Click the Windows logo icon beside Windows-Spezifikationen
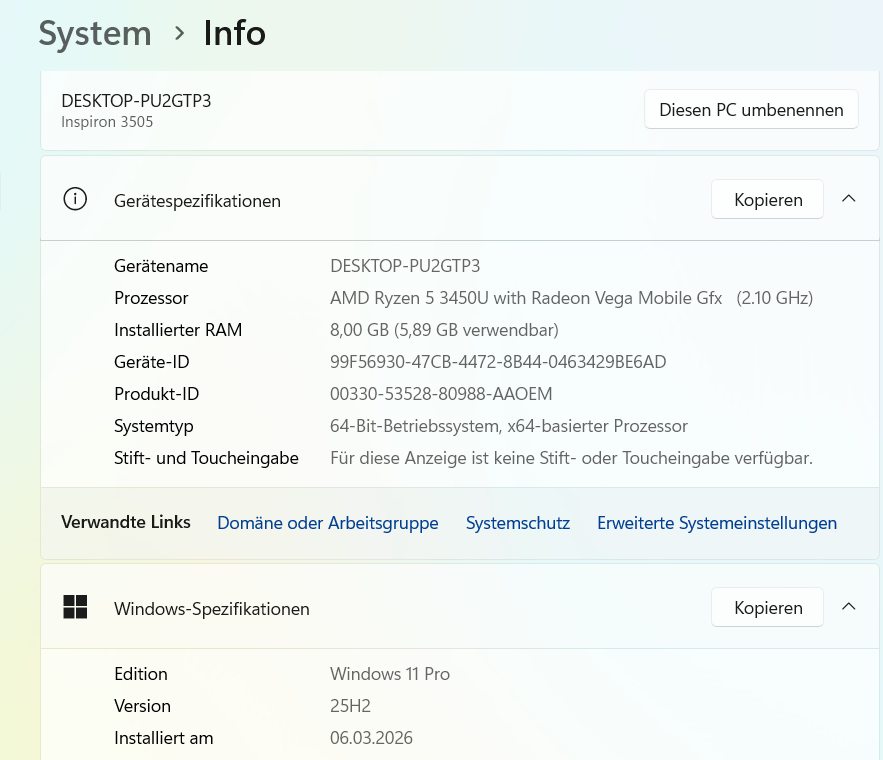 click(x=75, y=607)
